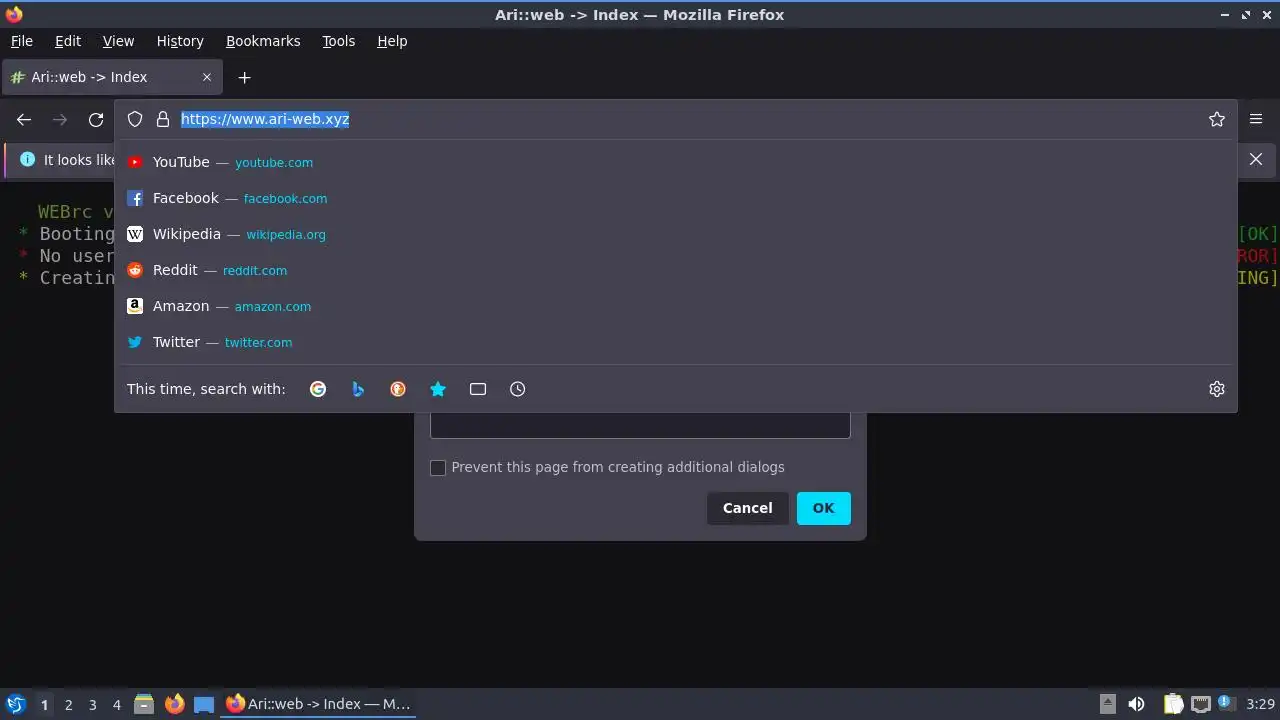This screenshot has height=720, width=1280.
Task: Switch to workspace 2 in taskbar
Action: point(68,704)
